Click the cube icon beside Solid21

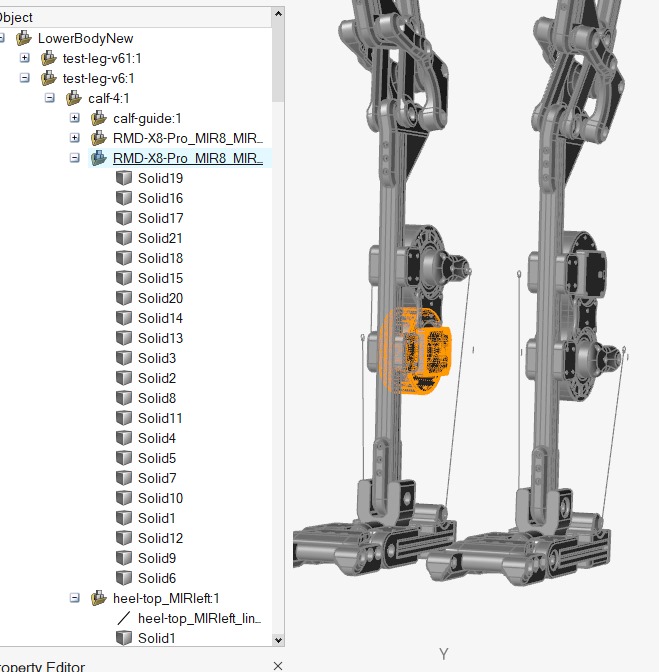coord(124,238)
